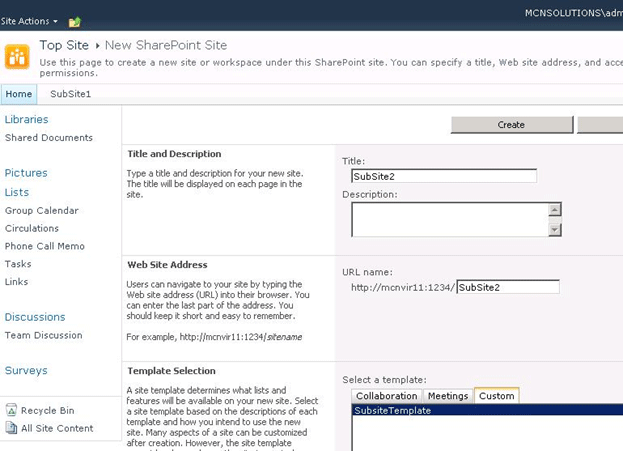Click the Web Site Address section heading

[x=167, y=265]
